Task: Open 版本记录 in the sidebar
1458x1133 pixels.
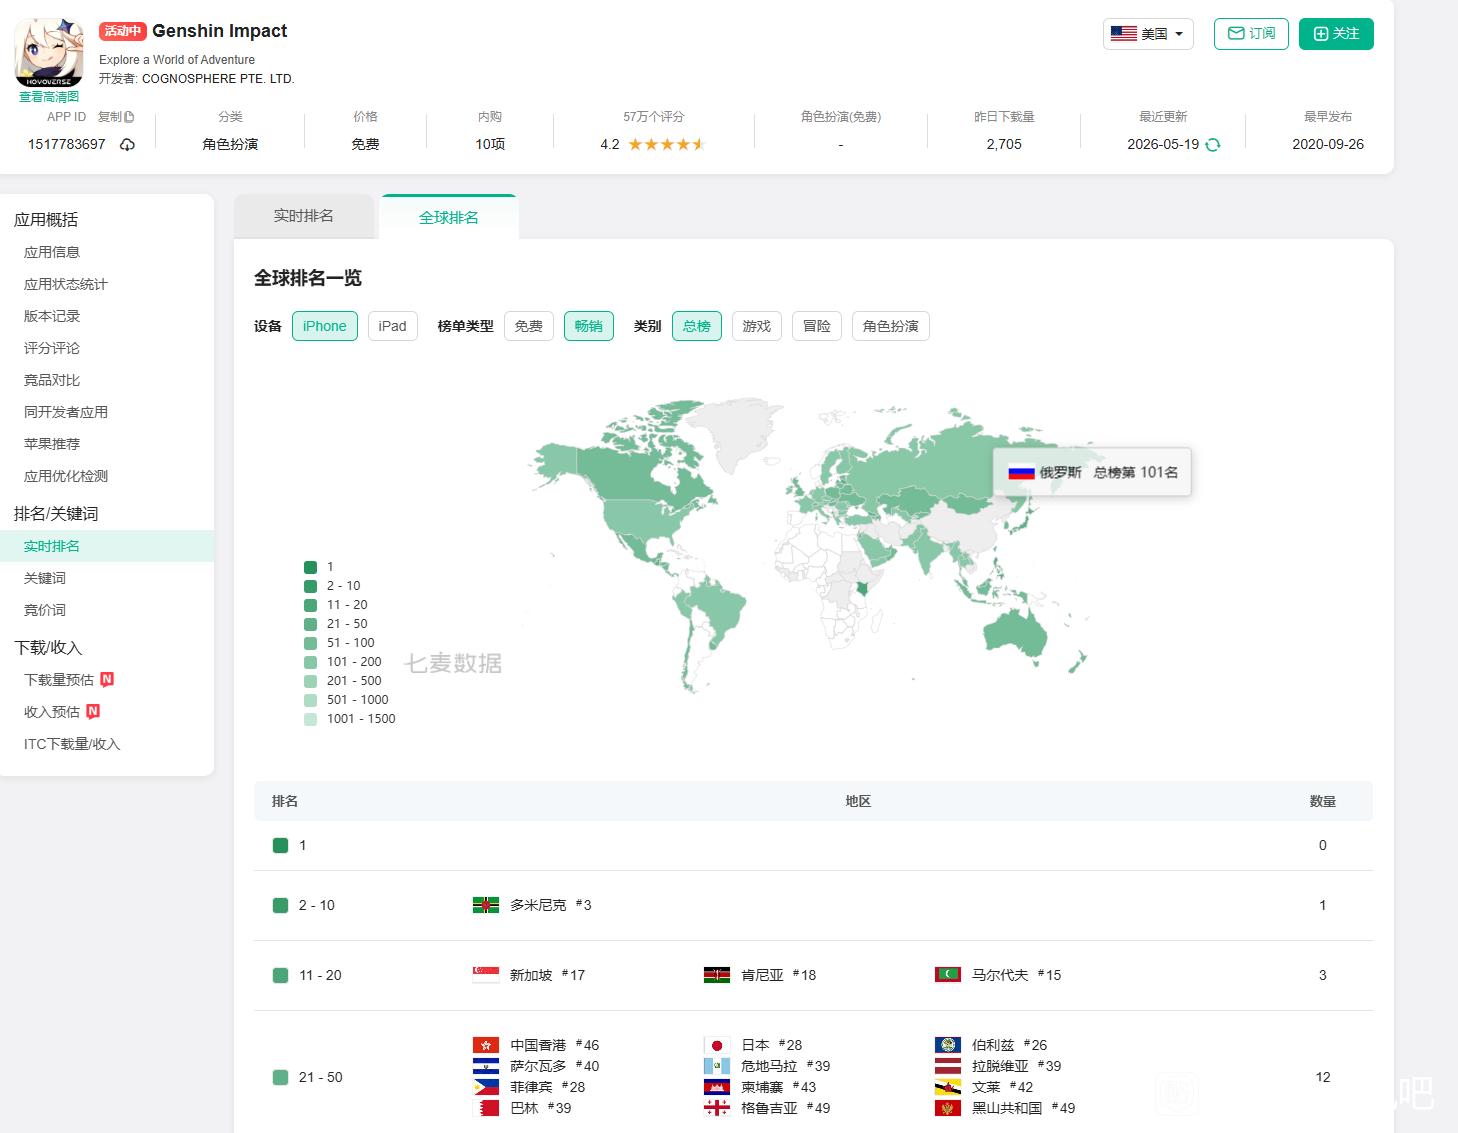Action: (x=52, y=316)
